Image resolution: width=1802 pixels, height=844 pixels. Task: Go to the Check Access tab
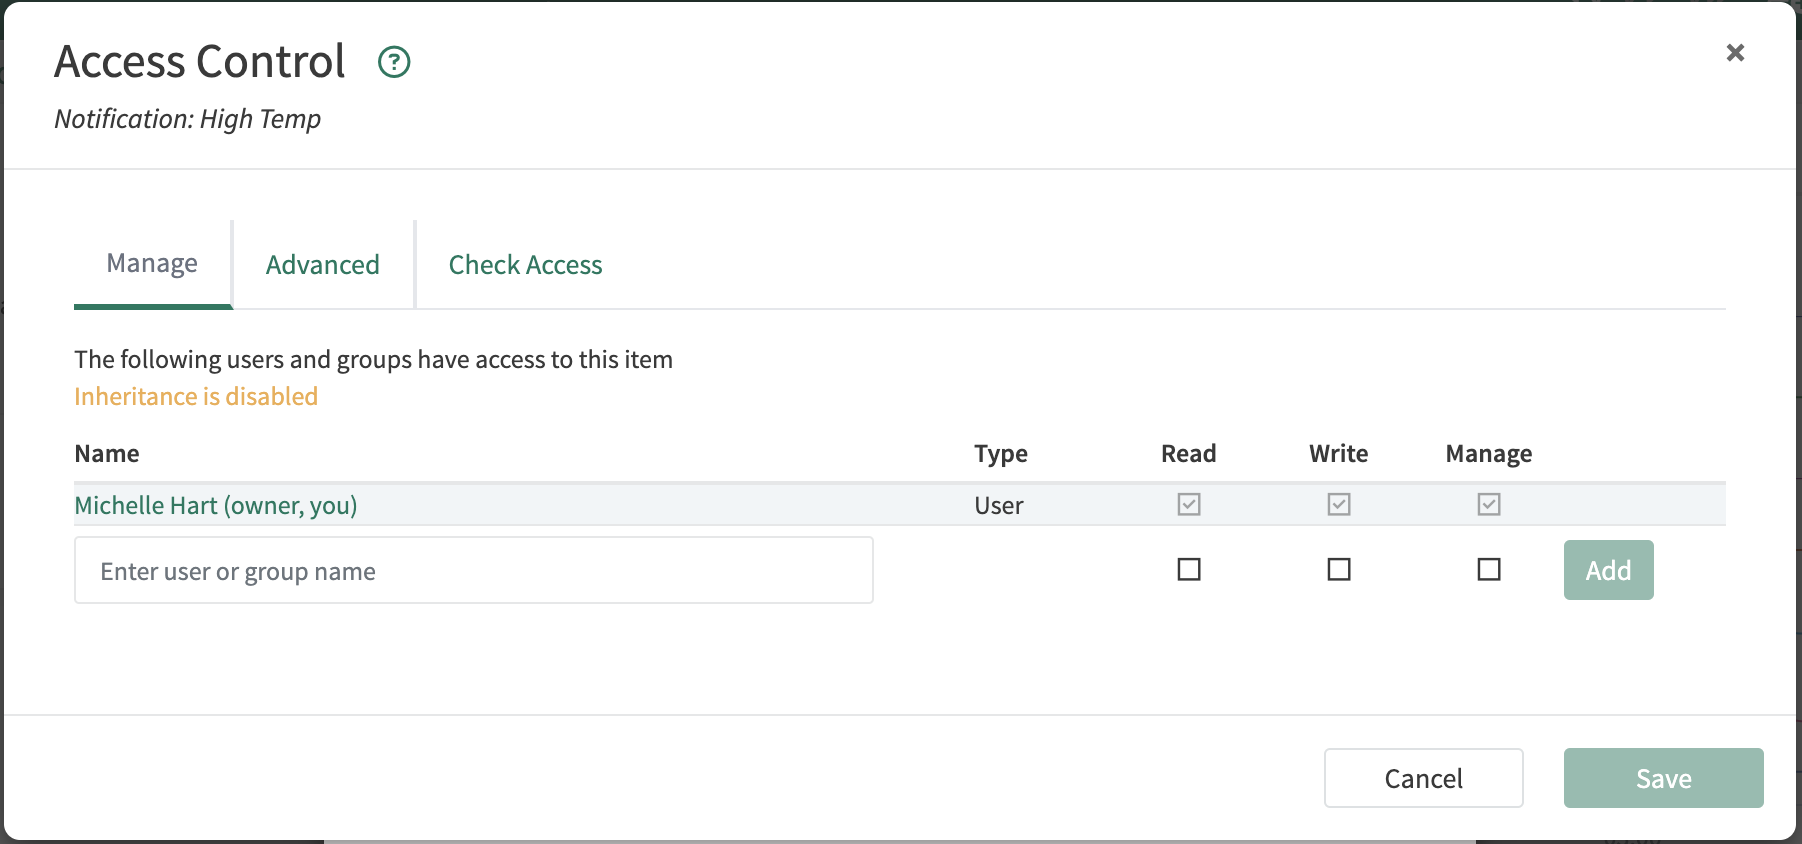click(x=525, y=265)
